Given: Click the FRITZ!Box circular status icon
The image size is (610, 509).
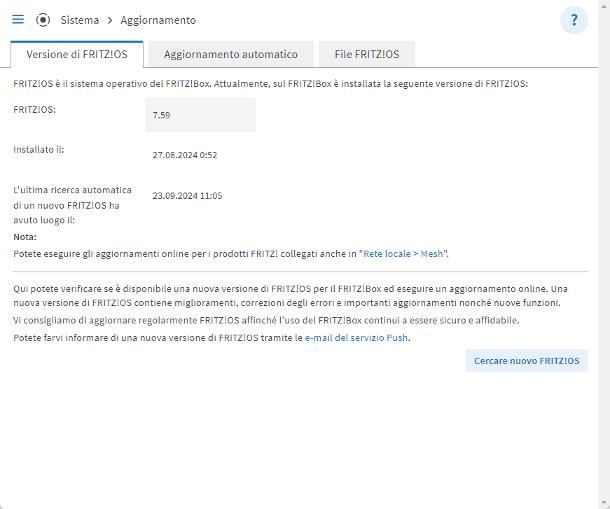Looking at the screenshot, I should pyautogui.click(x=43, y=20).
